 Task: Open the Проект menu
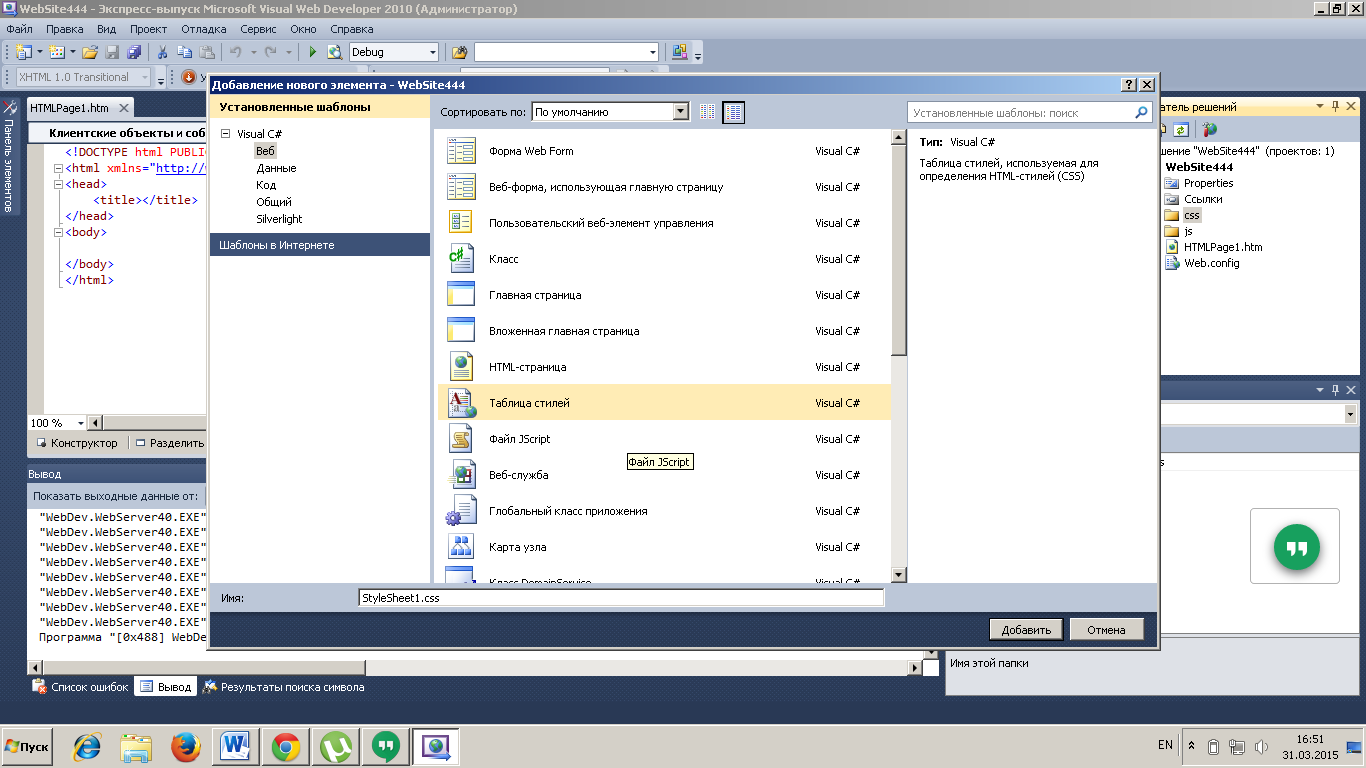tap(149, 29)
